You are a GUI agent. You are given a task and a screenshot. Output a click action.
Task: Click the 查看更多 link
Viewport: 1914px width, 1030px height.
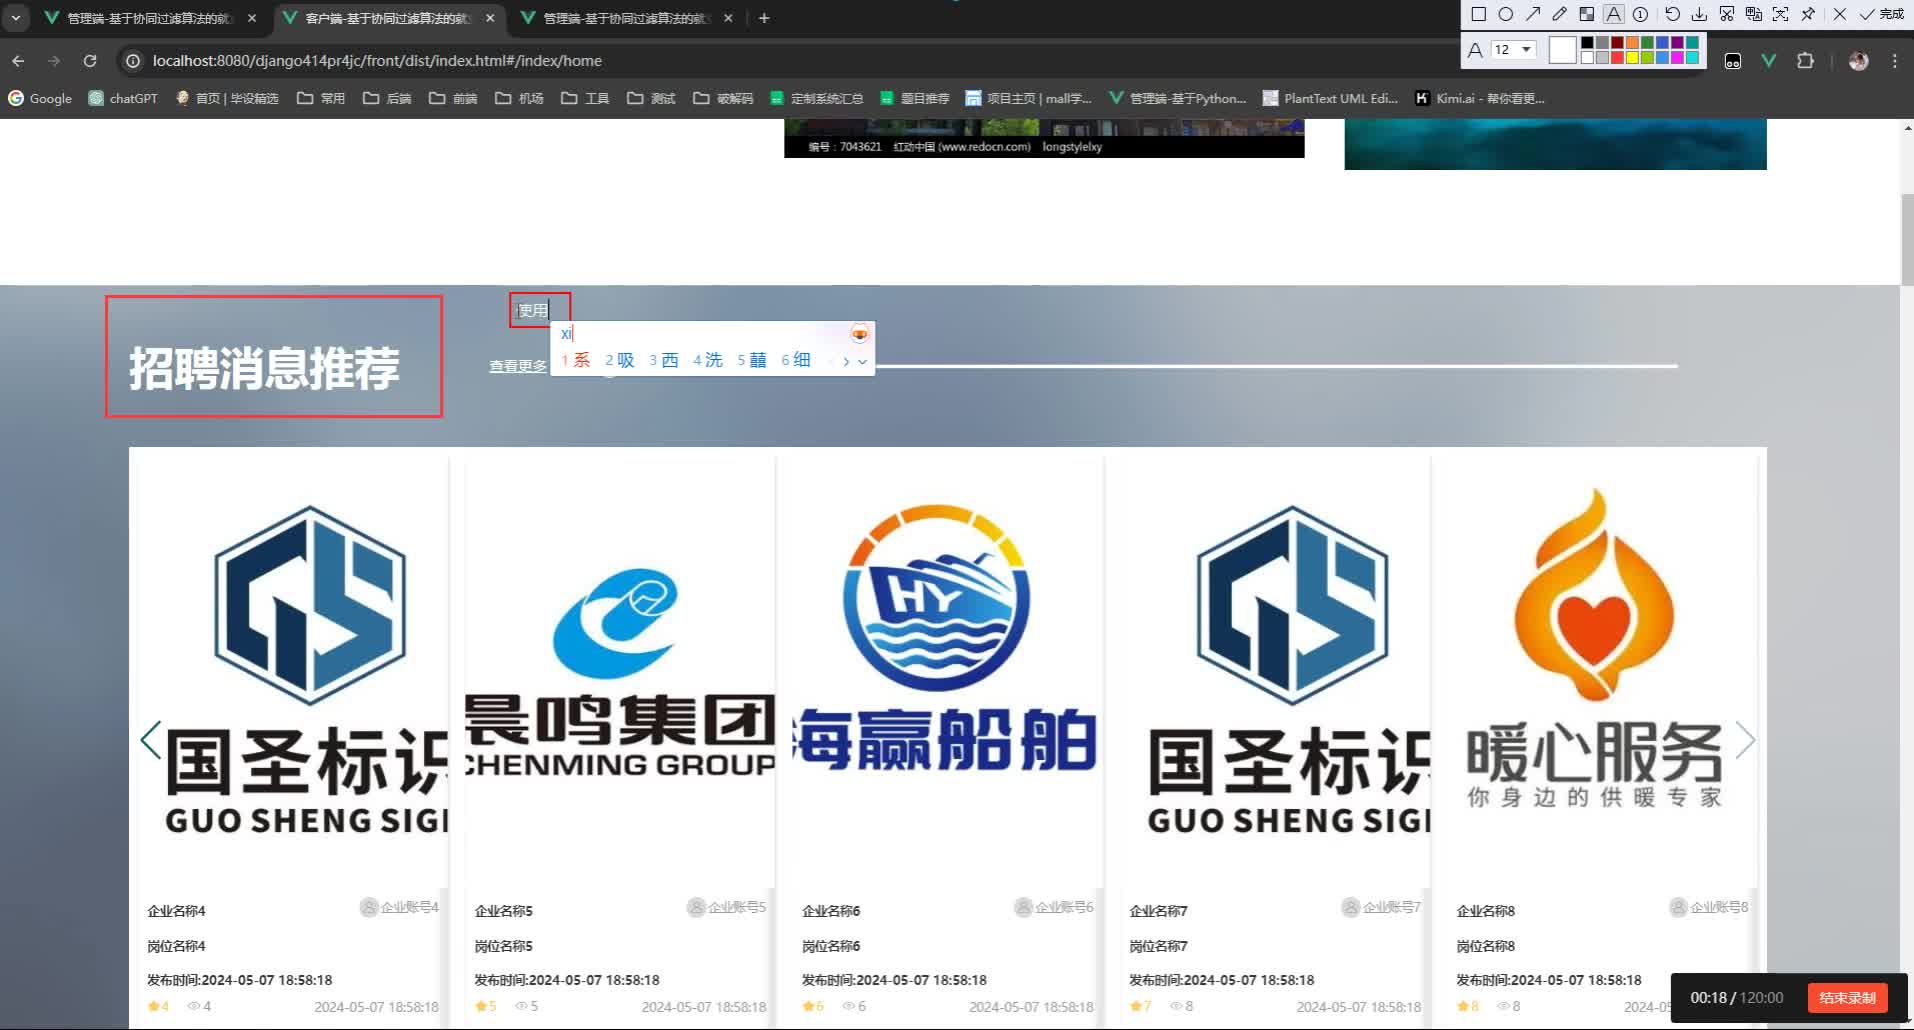[x=518, y=366]
